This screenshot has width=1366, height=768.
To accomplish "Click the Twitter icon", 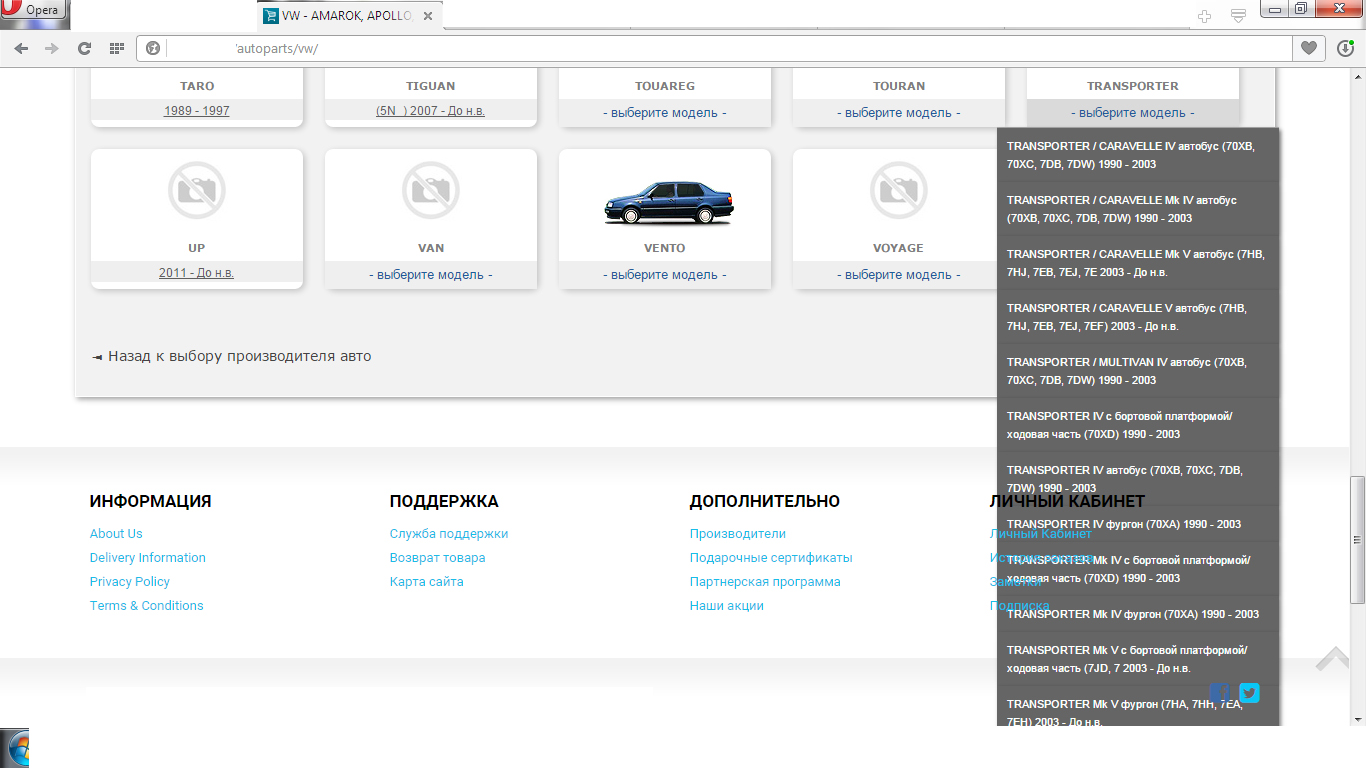I will [x=1249, y=693].
